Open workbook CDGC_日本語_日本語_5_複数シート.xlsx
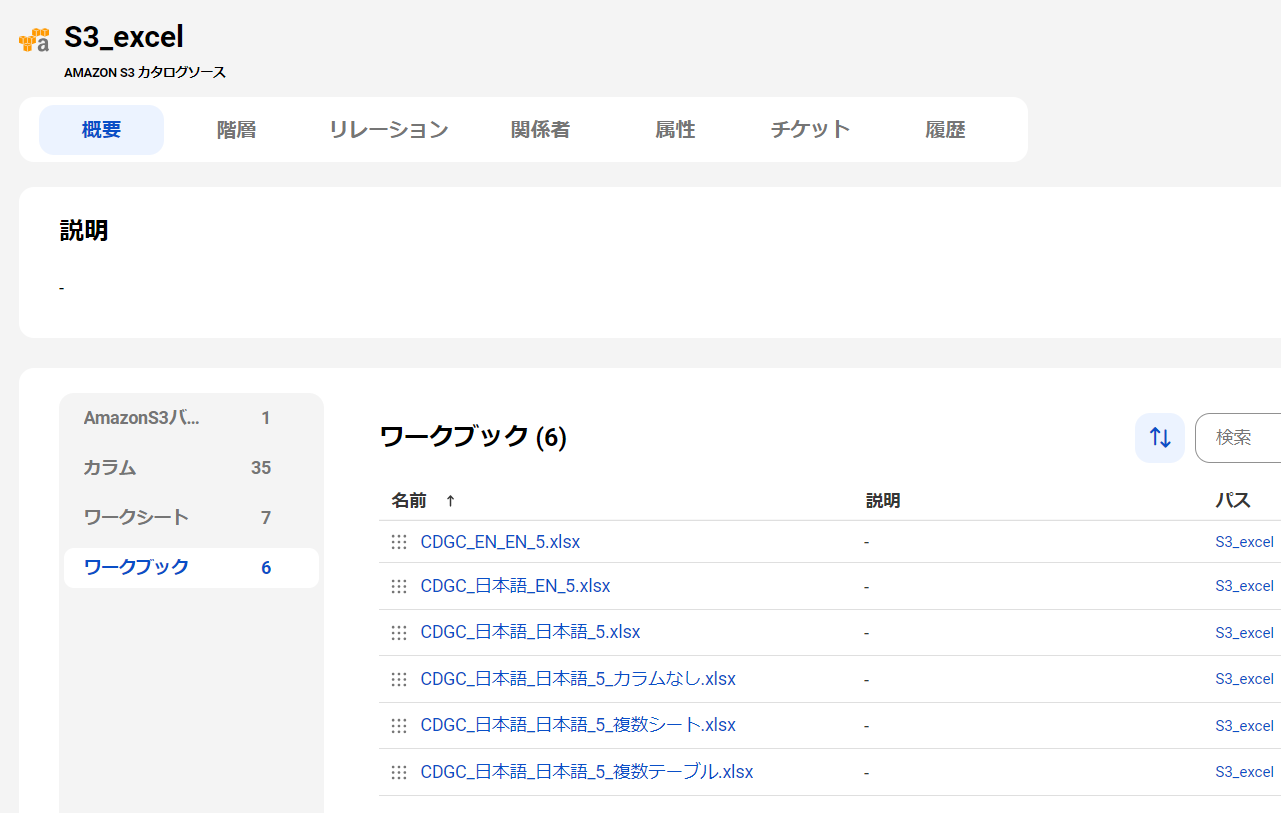The height and width of the screenshot is (813, 1281). pos(578,725)
